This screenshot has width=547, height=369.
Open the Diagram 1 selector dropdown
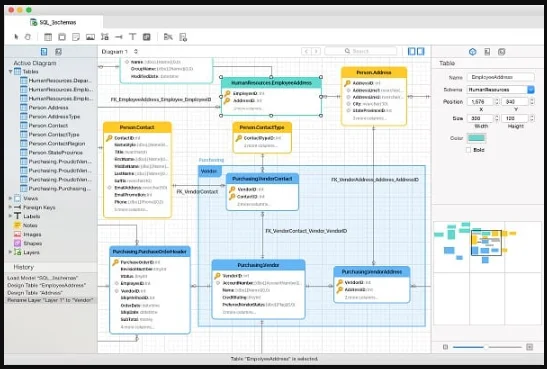[120, 52]
